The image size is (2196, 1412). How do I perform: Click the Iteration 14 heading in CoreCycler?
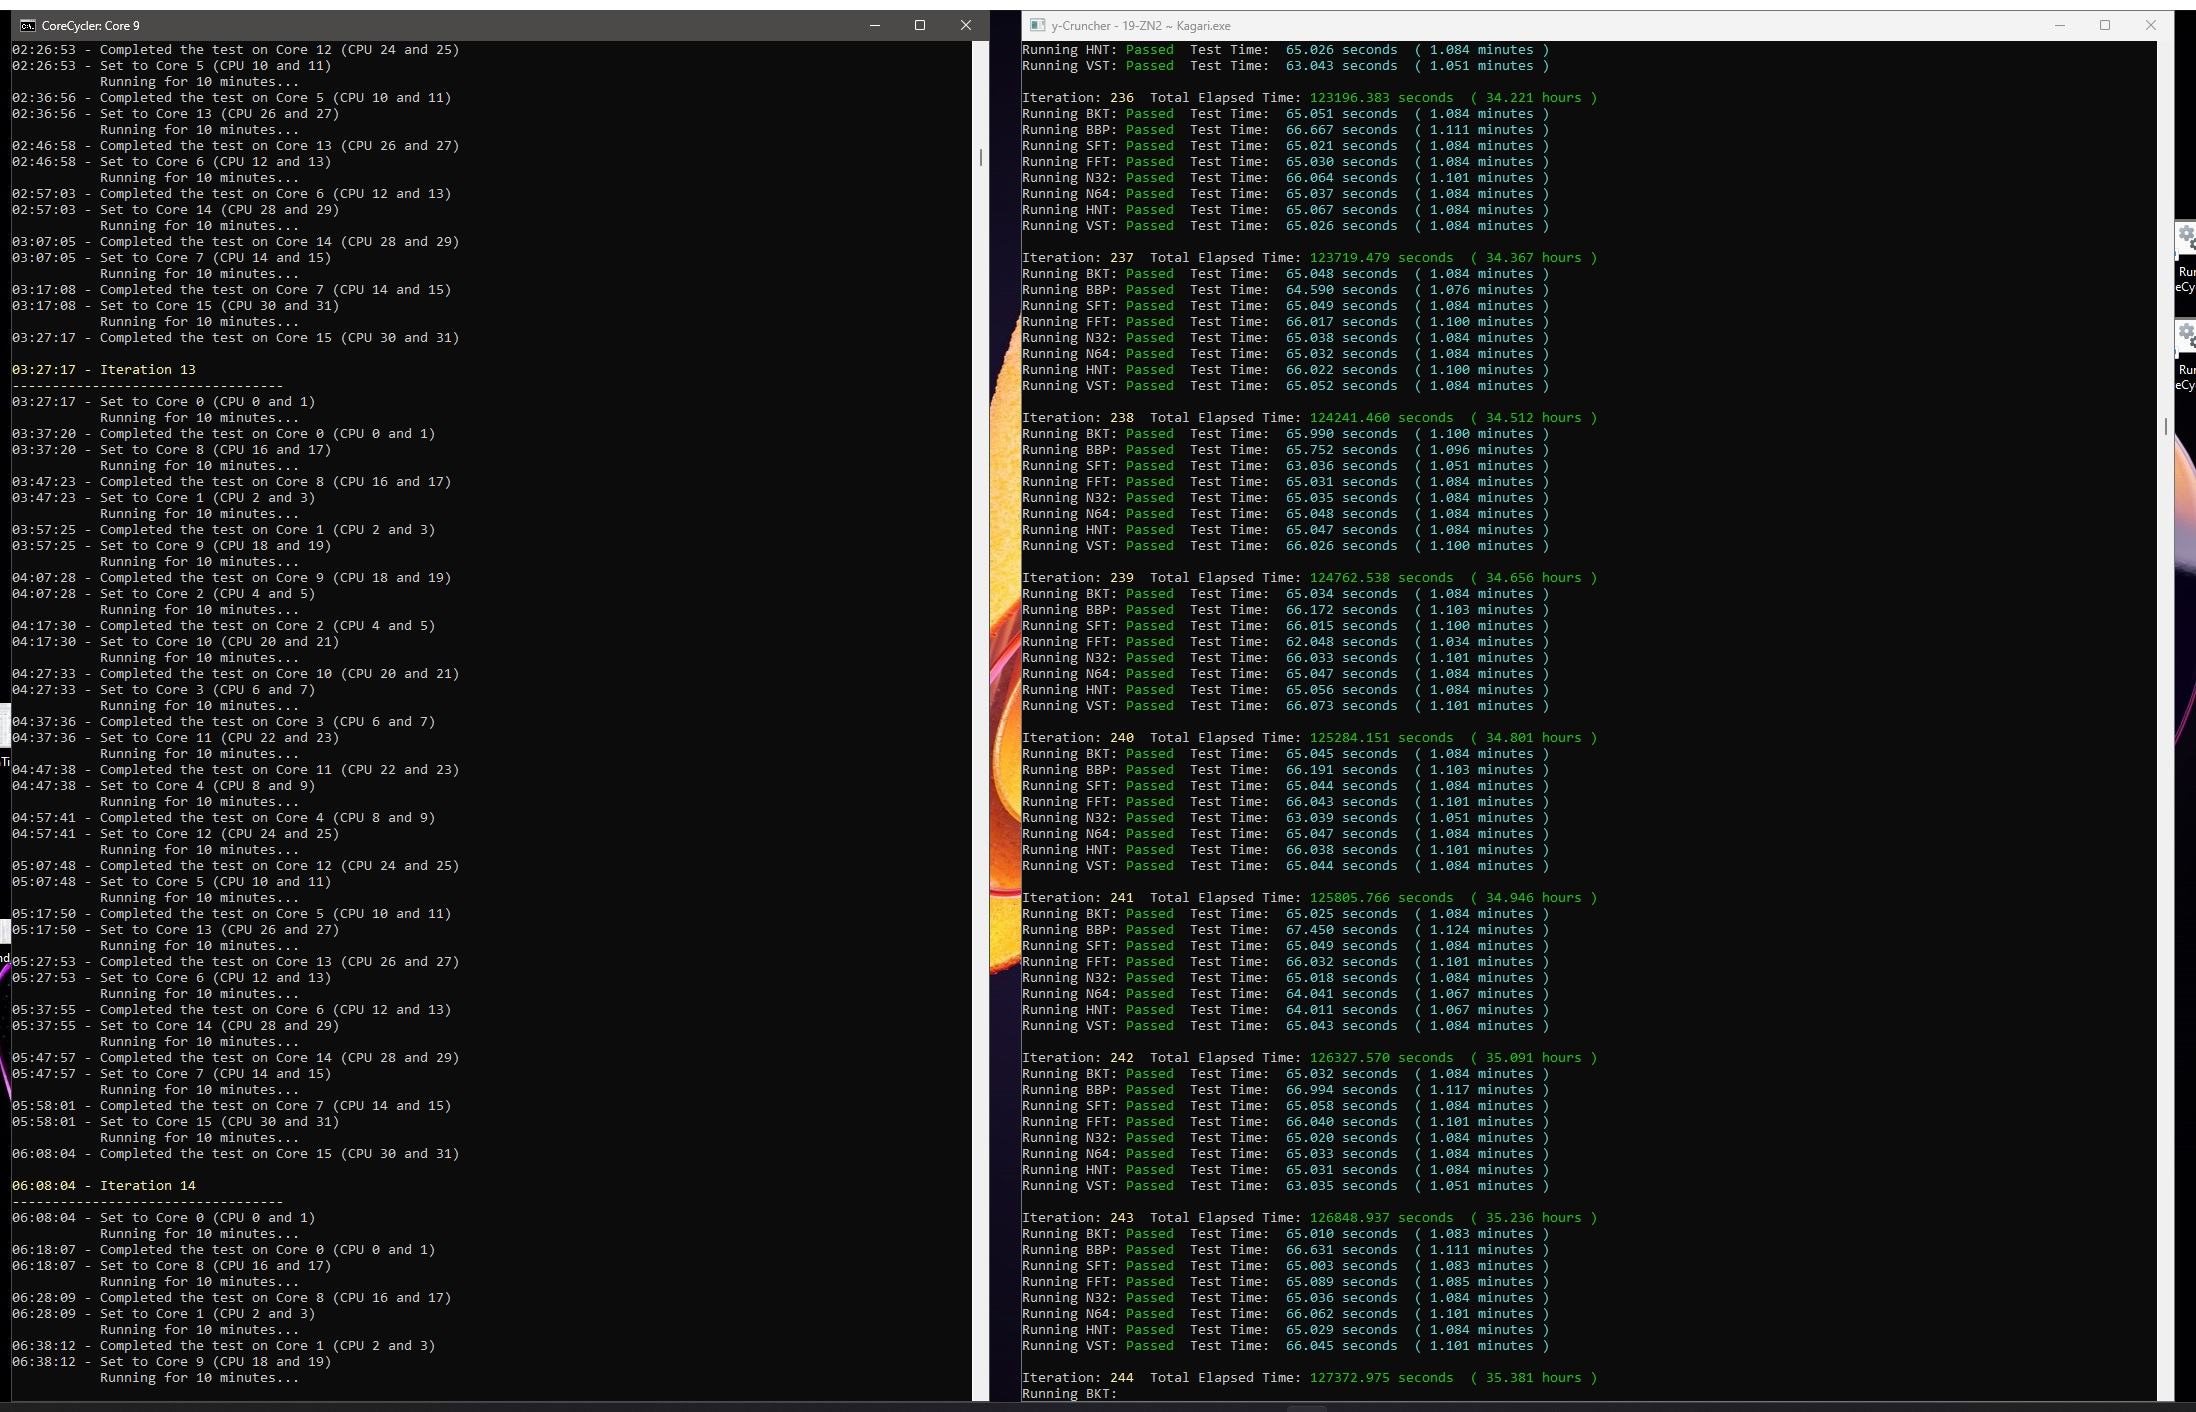pos(147,1186)
